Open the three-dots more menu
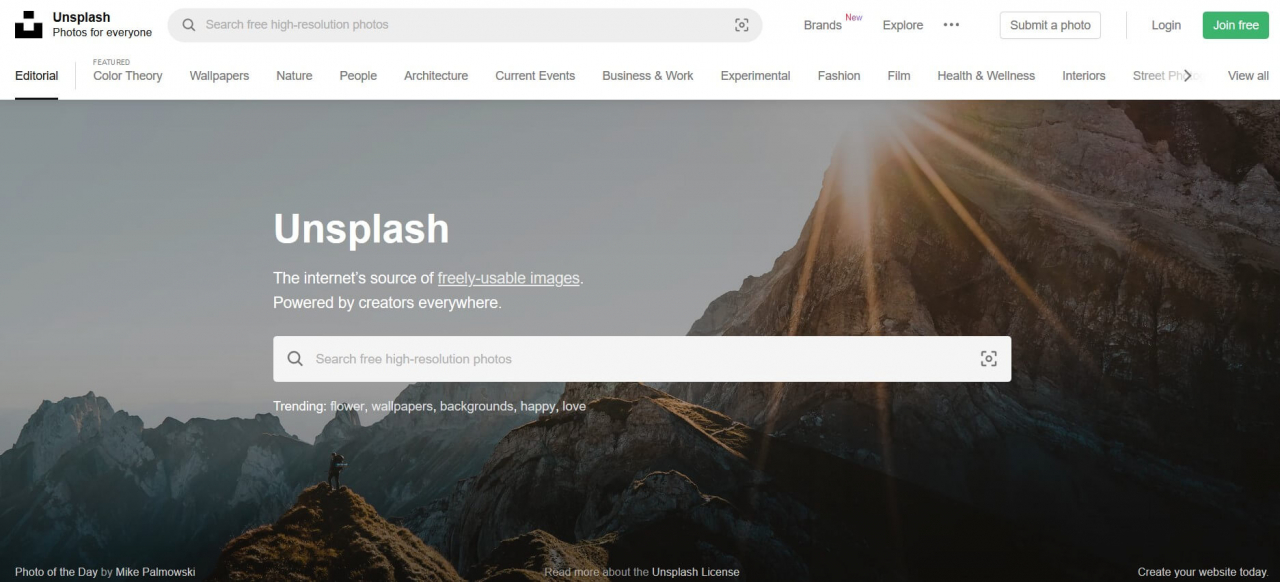Image resolution: width=1280 pixels, height=582 pixels. (x=951, y=25)
